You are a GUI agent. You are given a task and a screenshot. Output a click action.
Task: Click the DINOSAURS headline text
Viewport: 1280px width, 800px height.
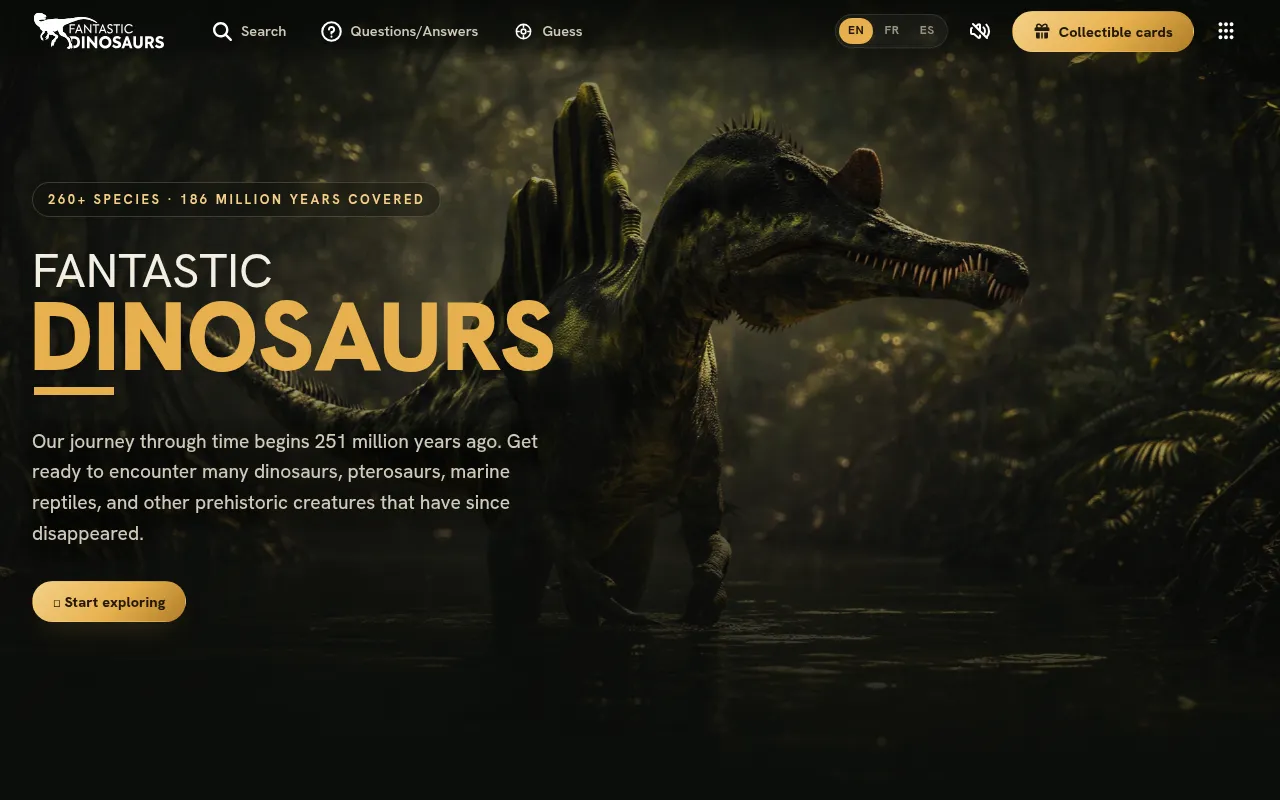292,336
